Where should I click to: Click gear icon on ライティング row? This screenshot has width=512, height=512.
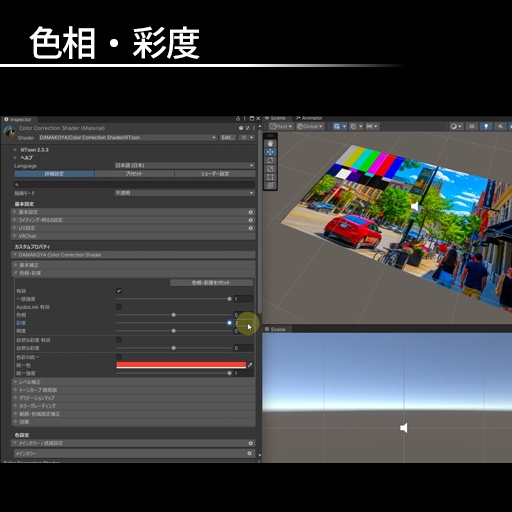coord(250,220)
